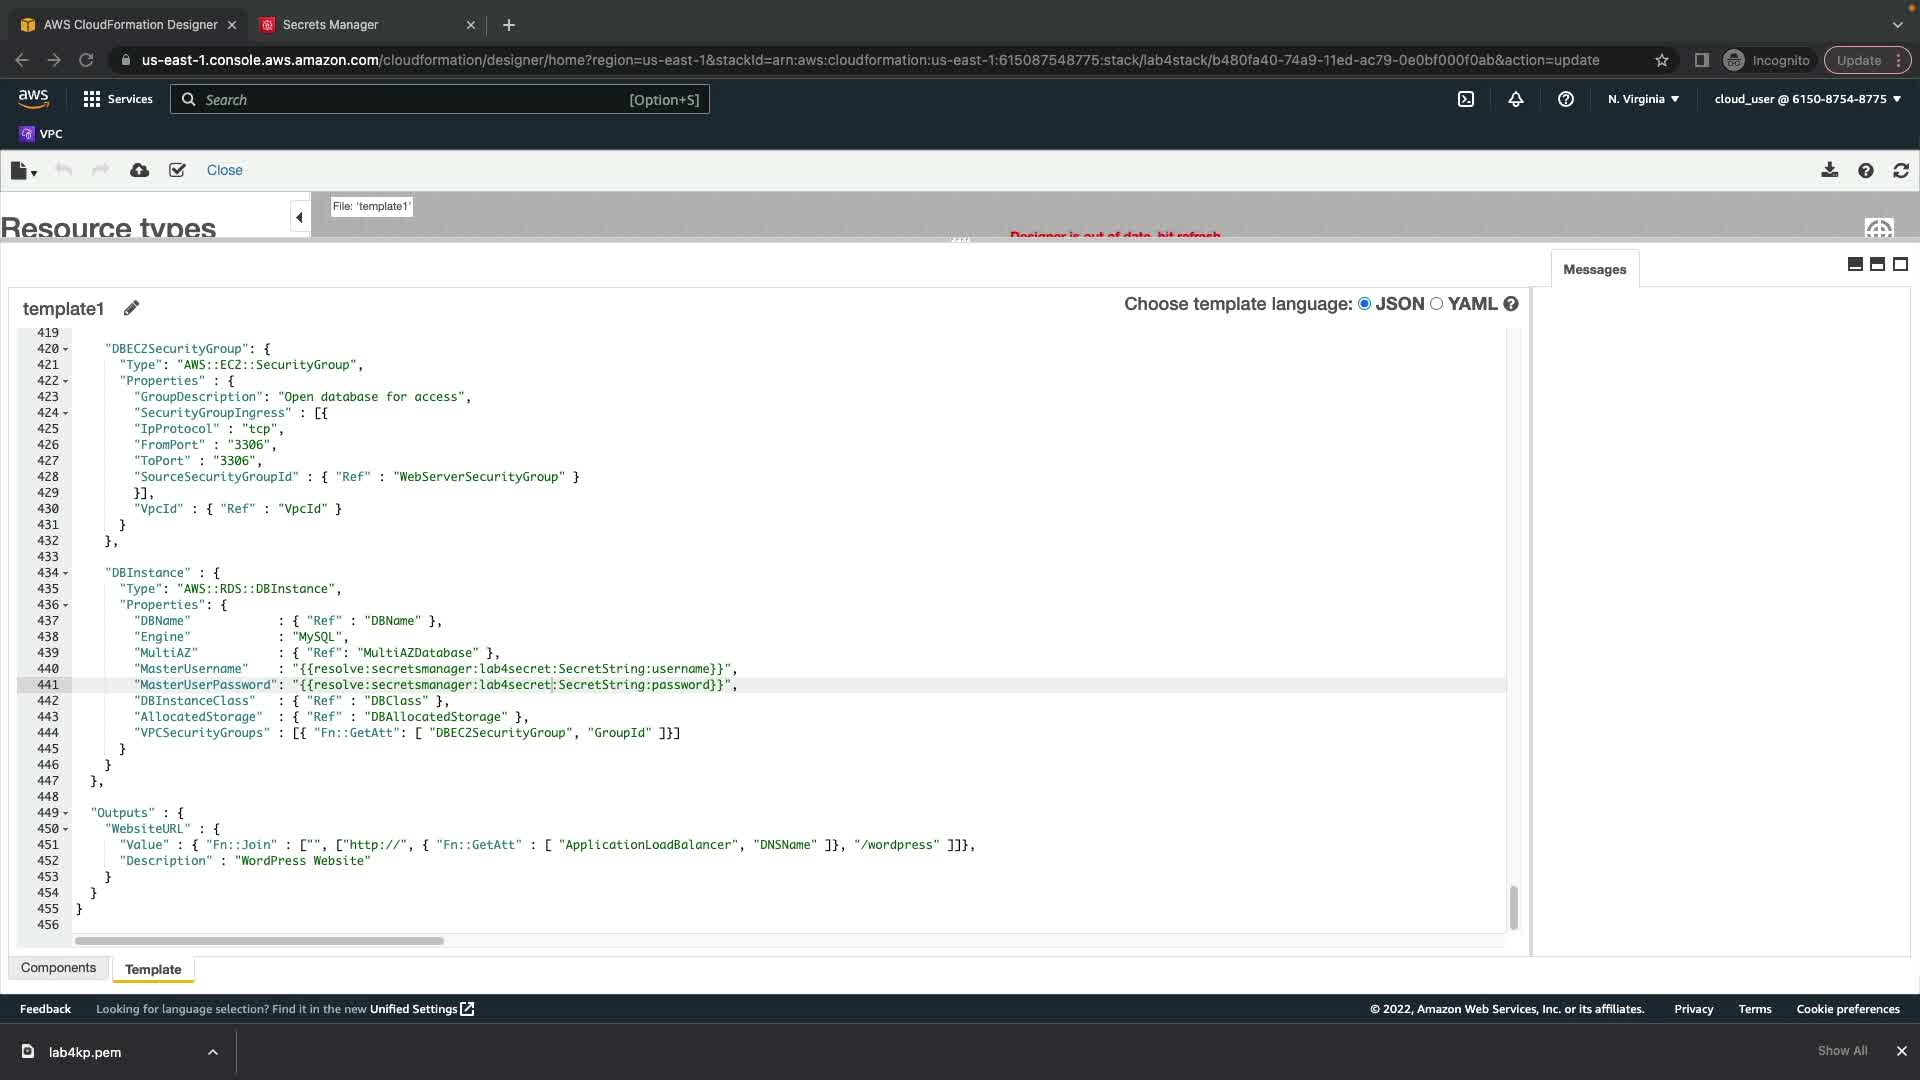Open the File menu icon dropdown
This screenshot has width=1920, height=1080.
click(23, 171)
